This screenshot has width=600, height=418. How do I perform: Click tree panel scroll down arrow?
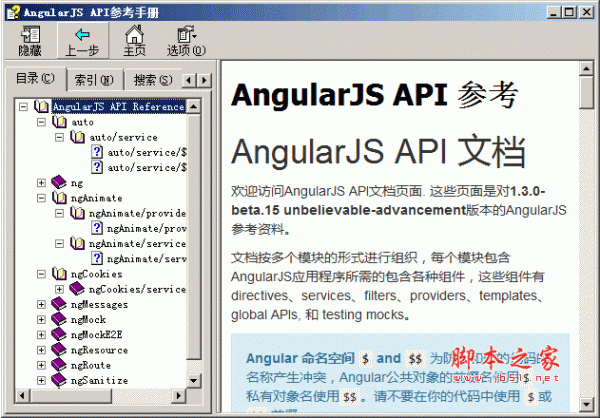click(194, 380)
